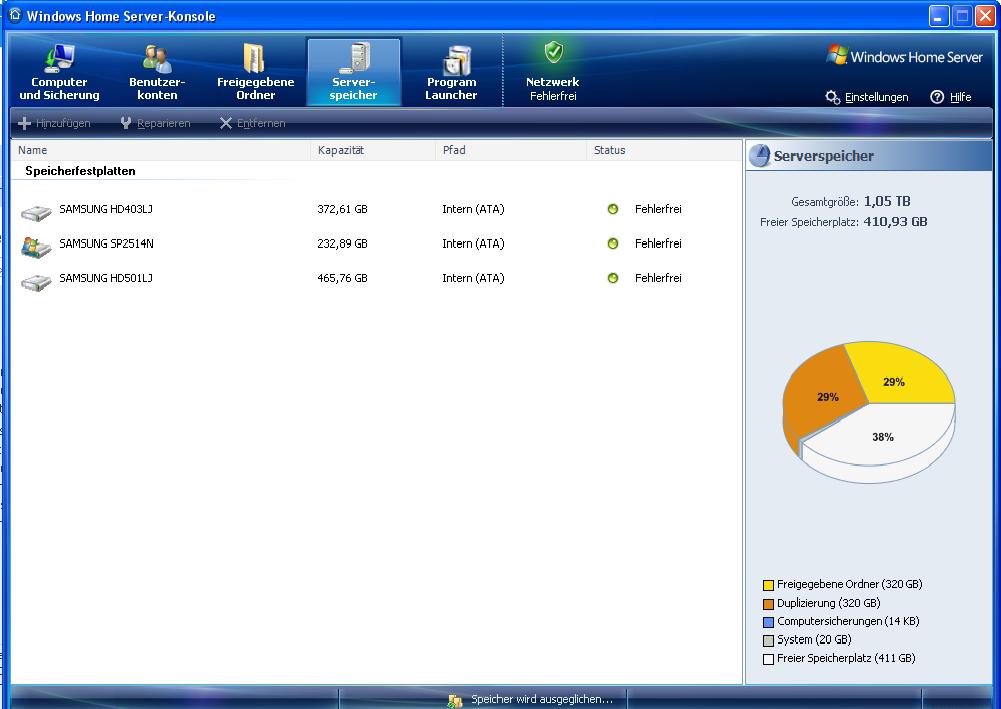This screenshot has width=1001, height=709.
Task: Click the 232,89 GB capacity cell
Action: [342, 244]
